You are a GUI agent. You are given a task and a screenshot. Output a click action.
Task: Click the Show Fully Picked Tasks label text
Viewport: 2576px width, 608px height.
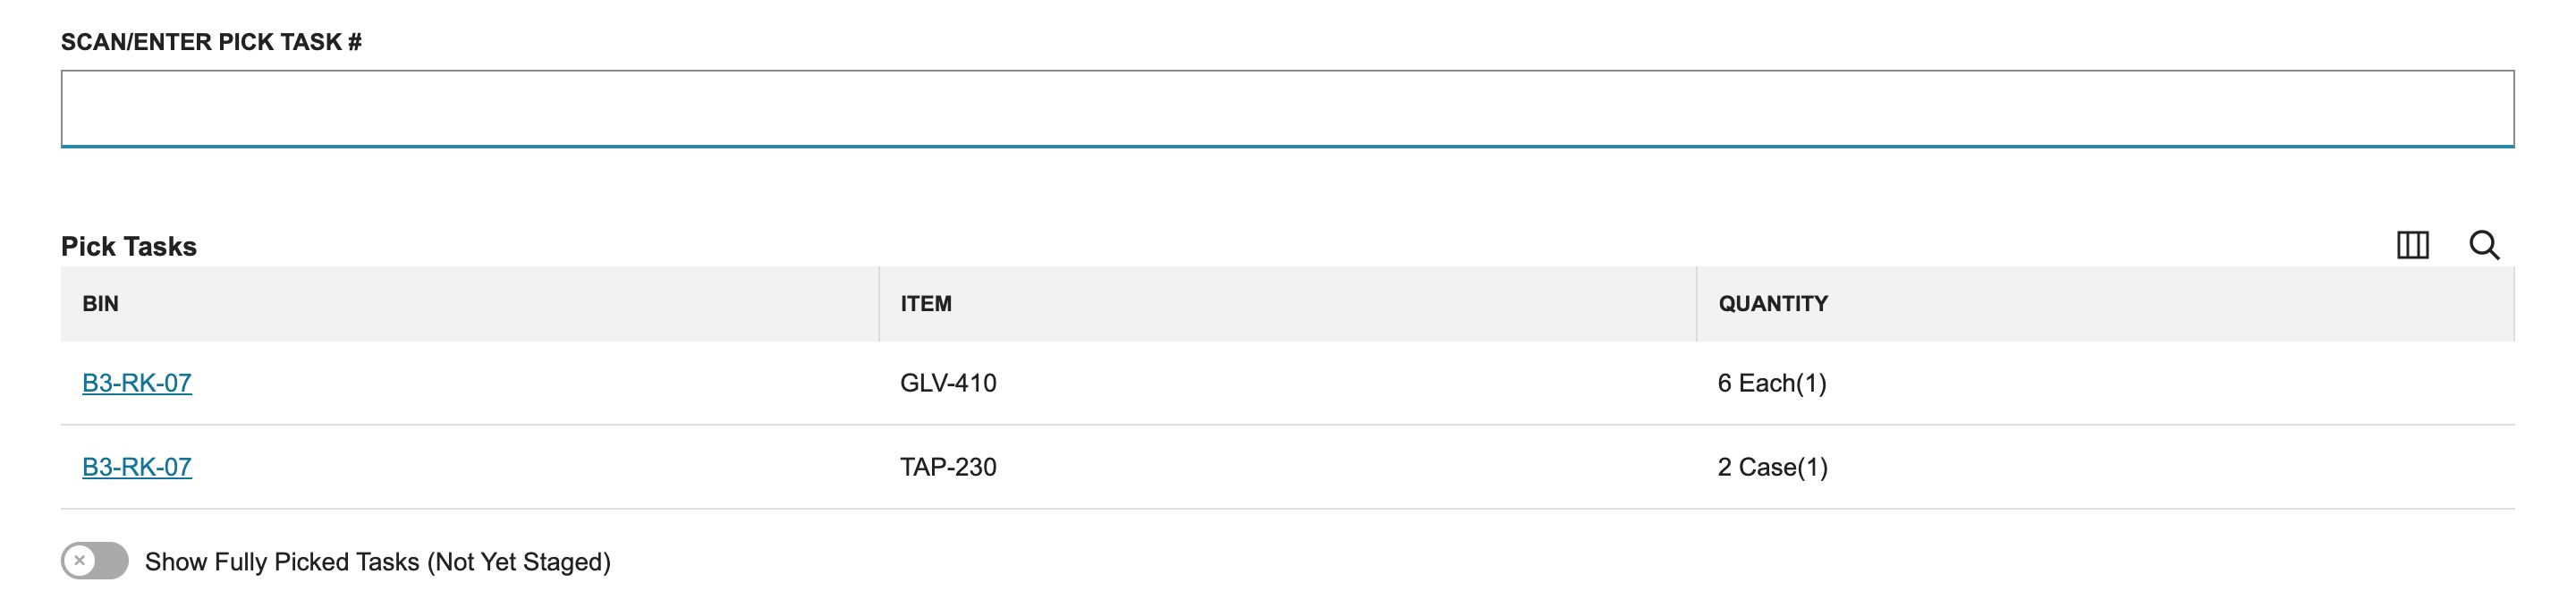coord(377,562)
